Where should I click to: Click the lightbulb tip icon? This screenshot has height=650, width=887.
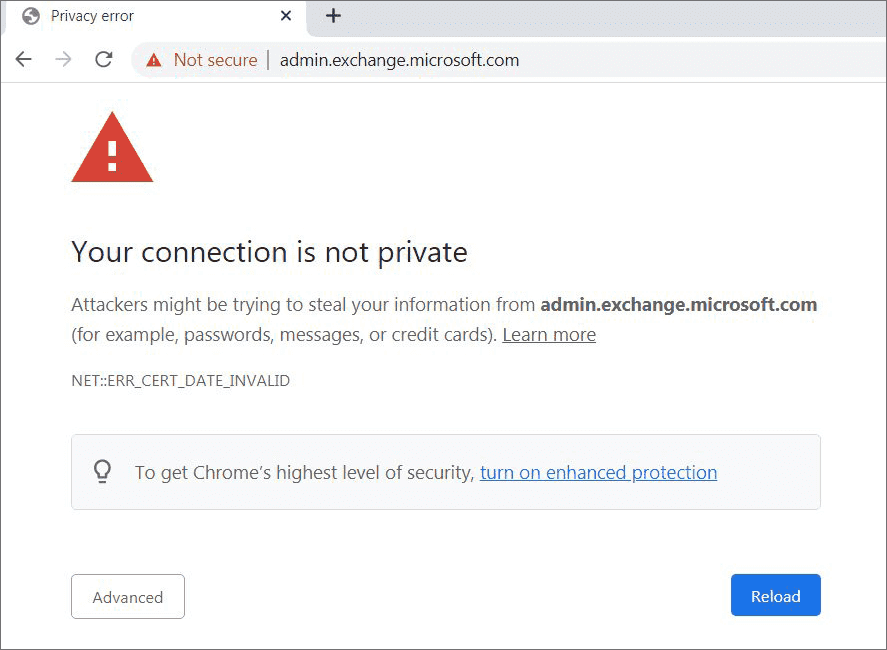click(102, 471)
